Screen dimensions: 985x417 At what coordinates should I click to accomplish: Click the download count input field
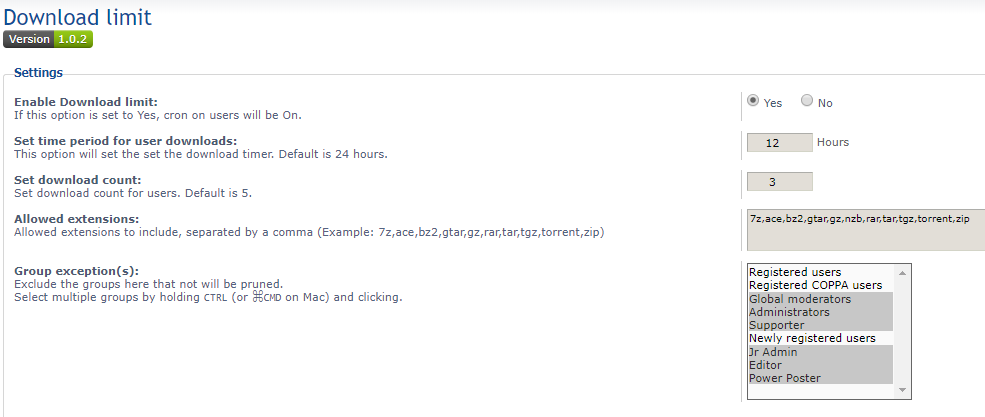tap(779, 181)
